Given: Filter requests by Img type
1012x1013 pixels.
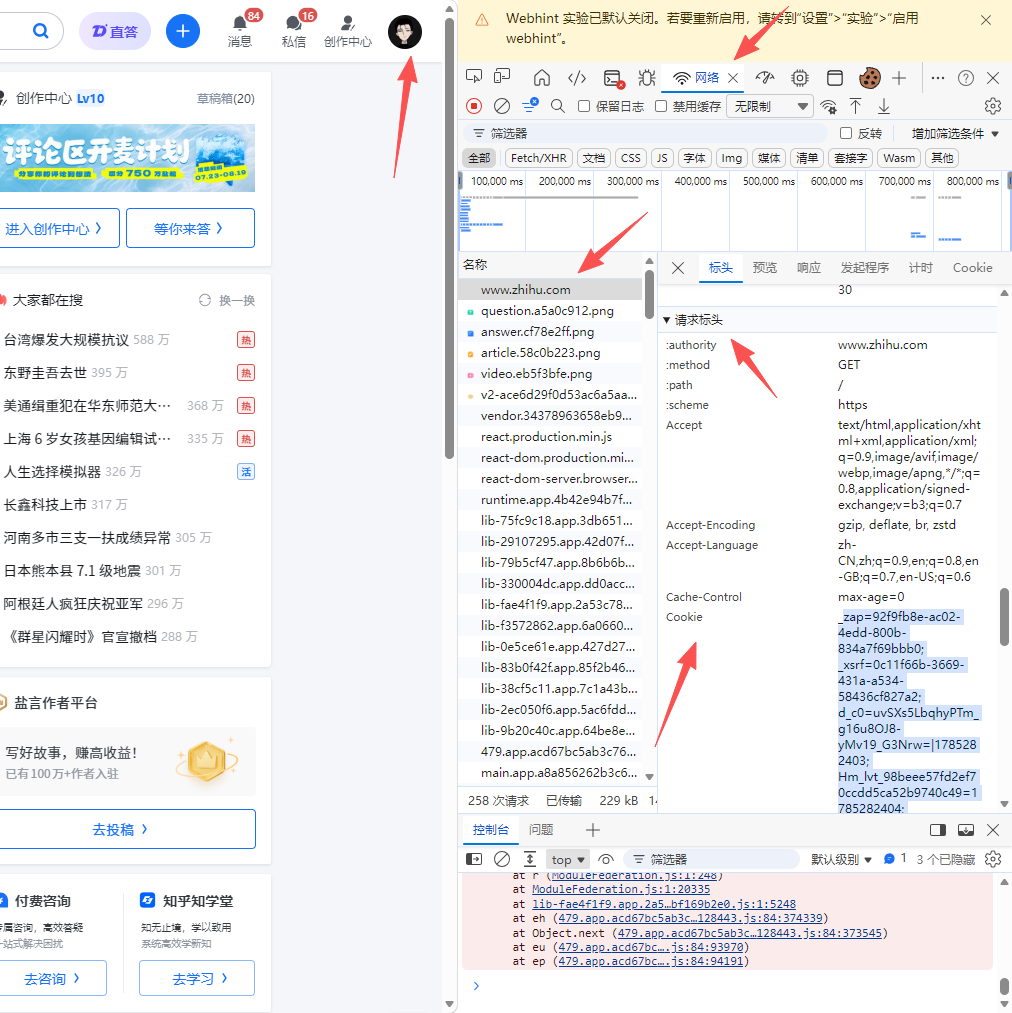Looking at the screenshot, I should coord(732,158).
